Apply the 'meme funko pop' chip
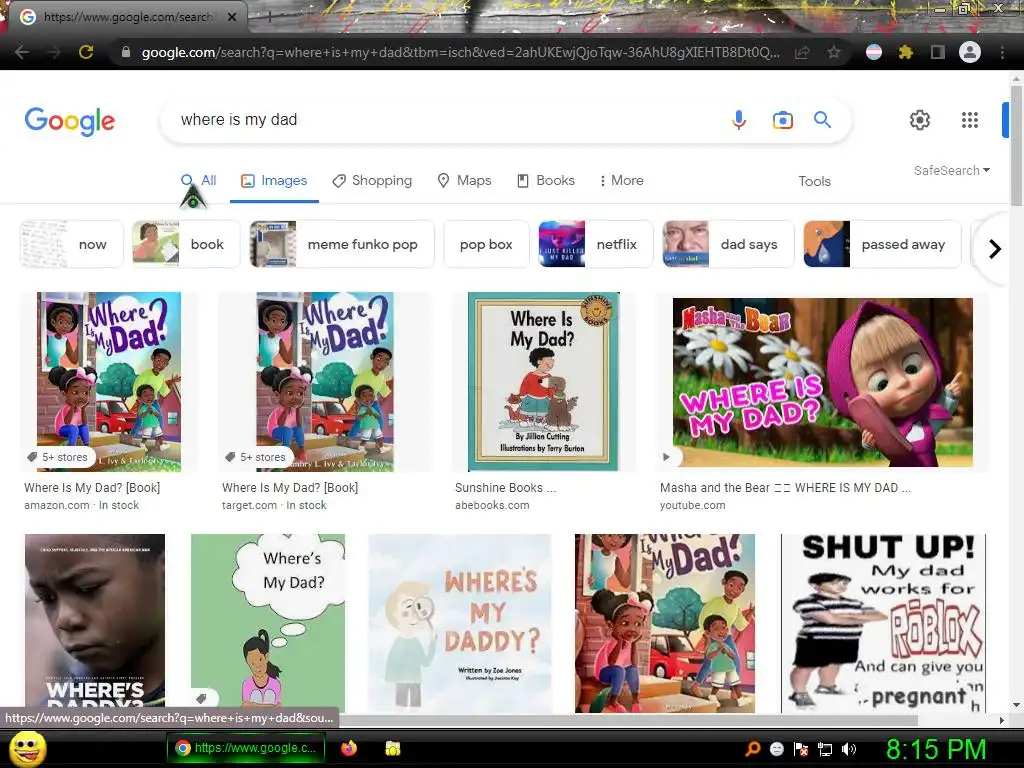The image size is (1024, 768). [342, 244]
